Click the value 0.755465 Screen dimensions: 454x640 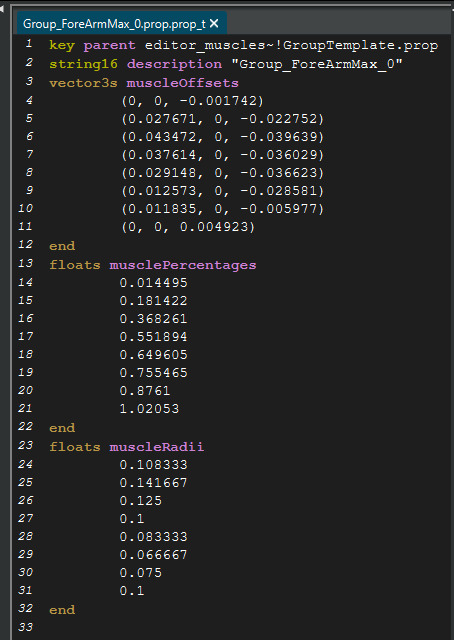click(154, 372)
